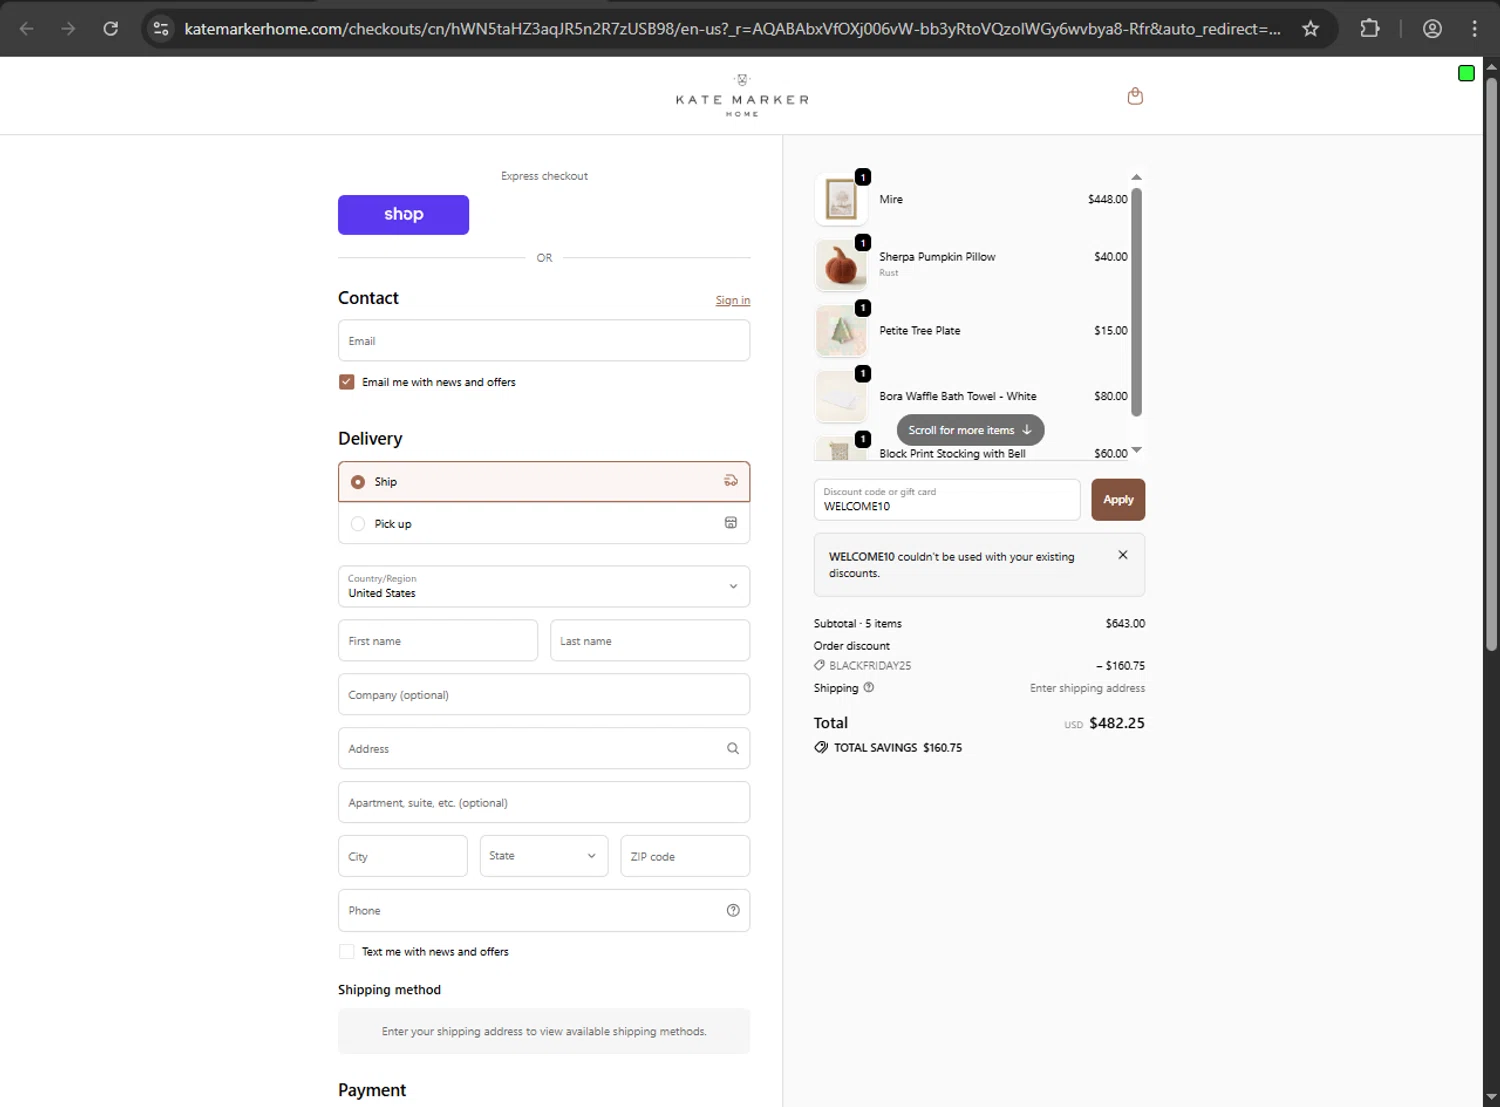Click the discount code or gift card field
The height and width of the screenshot is (1107, 1500).
click(947, 500)
